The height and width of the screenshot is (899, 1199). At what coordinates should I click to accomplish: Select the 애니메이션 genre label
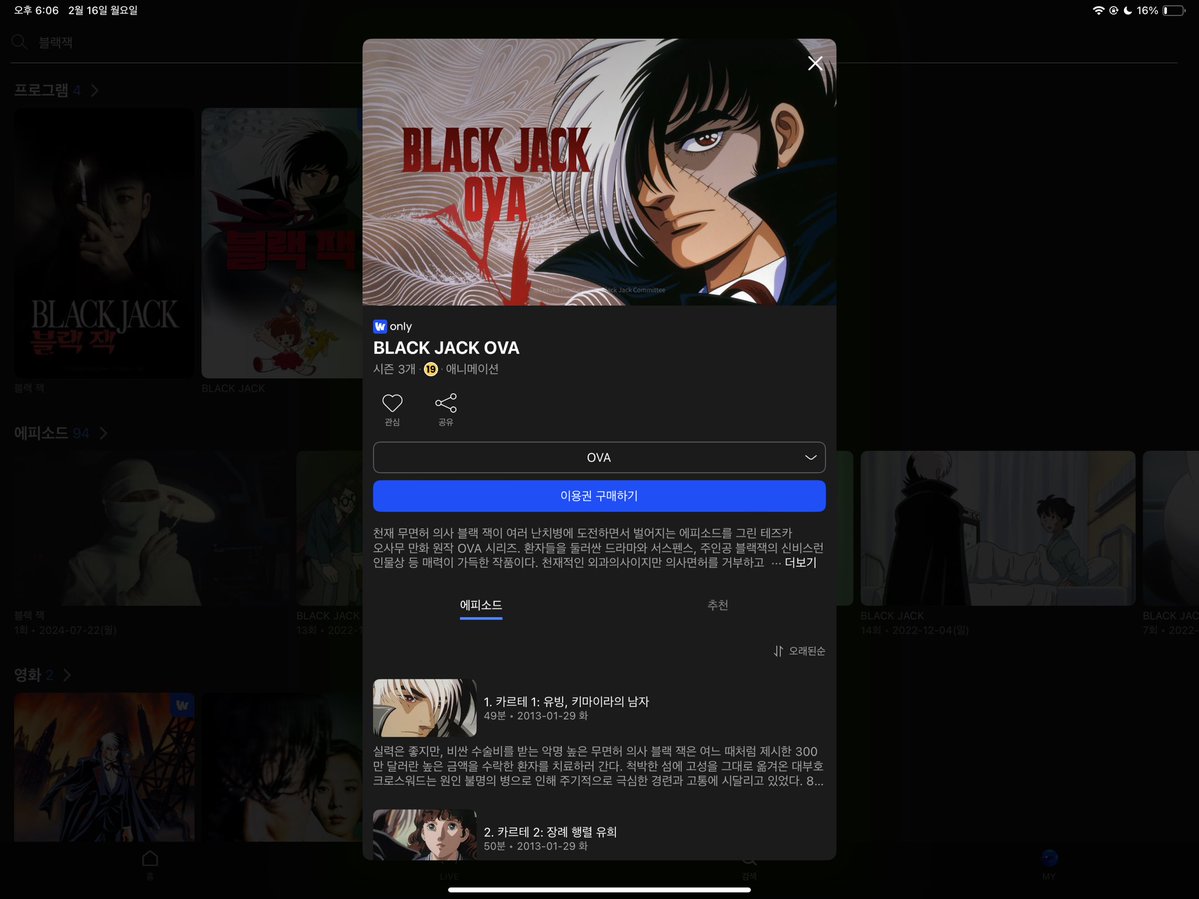472,369
